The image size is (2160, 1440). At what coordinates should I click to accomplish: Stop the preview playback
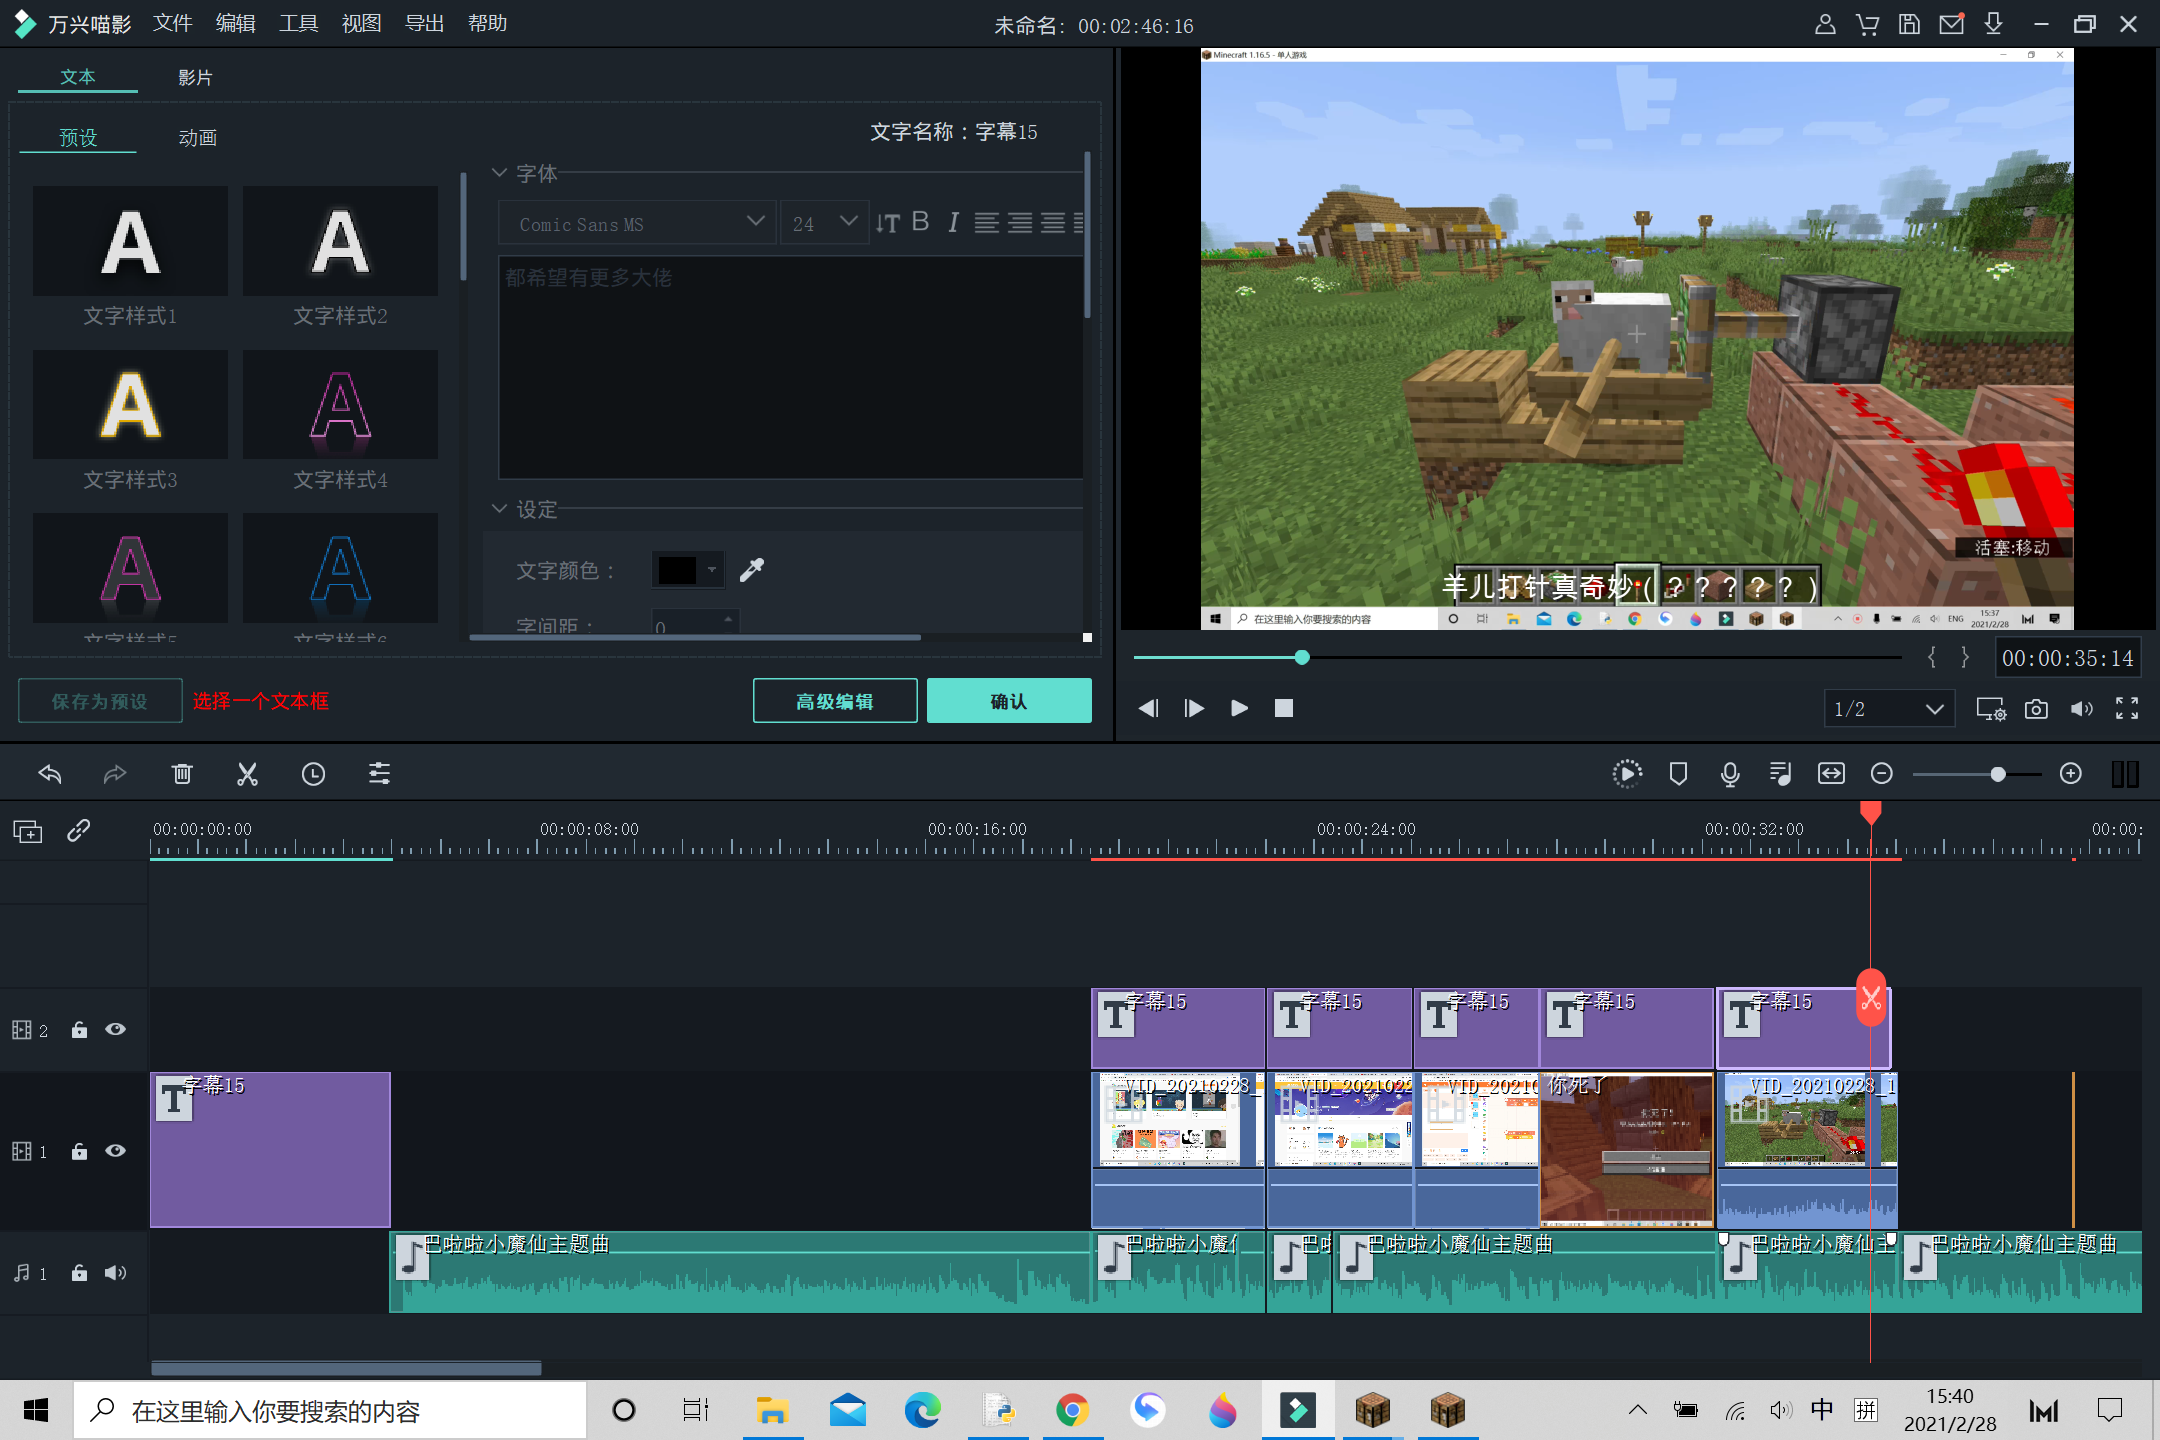tap(1284, 709)
